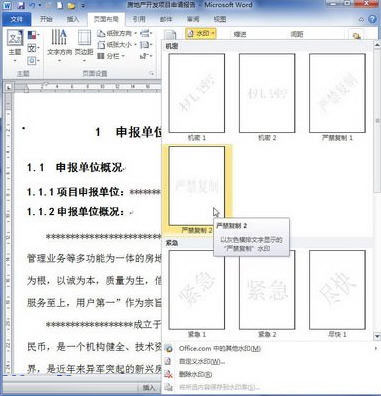
Task: Click the Line Numbers icon in Page Setup
Action: (146, 45)
